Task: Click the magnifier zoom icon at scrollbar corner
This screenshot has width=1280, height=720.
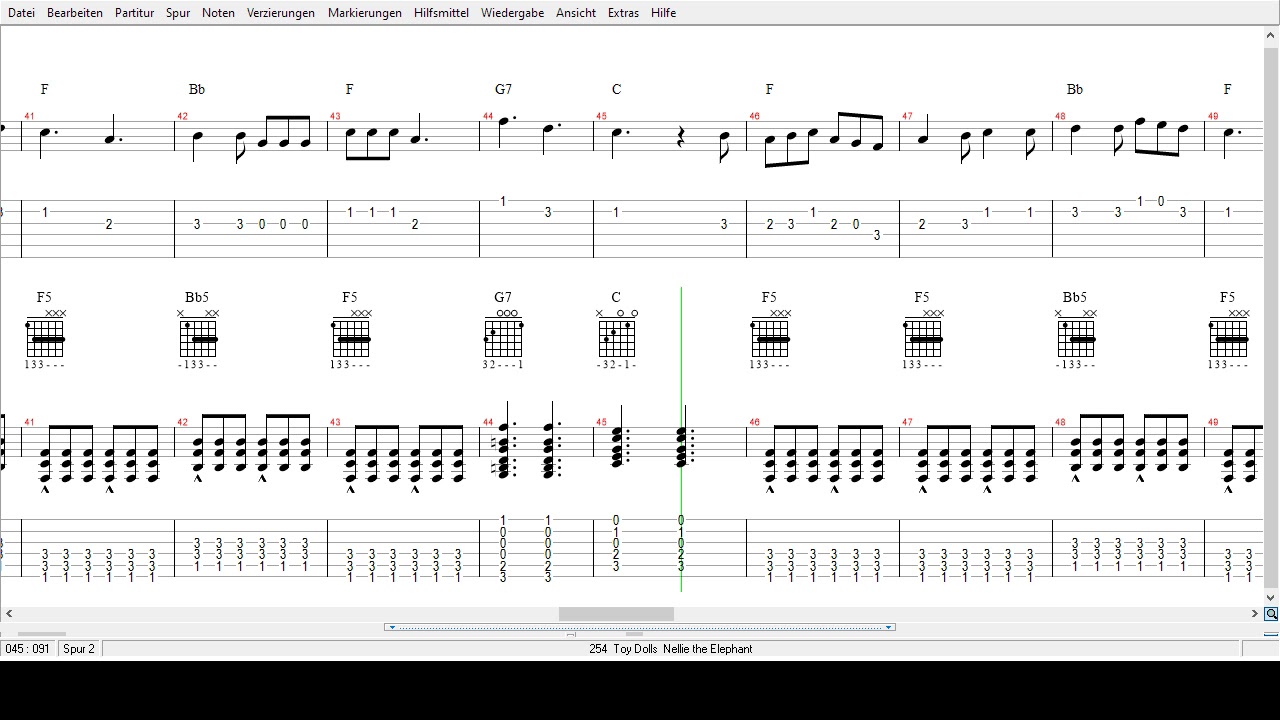Action: (x=1271, y=614)
